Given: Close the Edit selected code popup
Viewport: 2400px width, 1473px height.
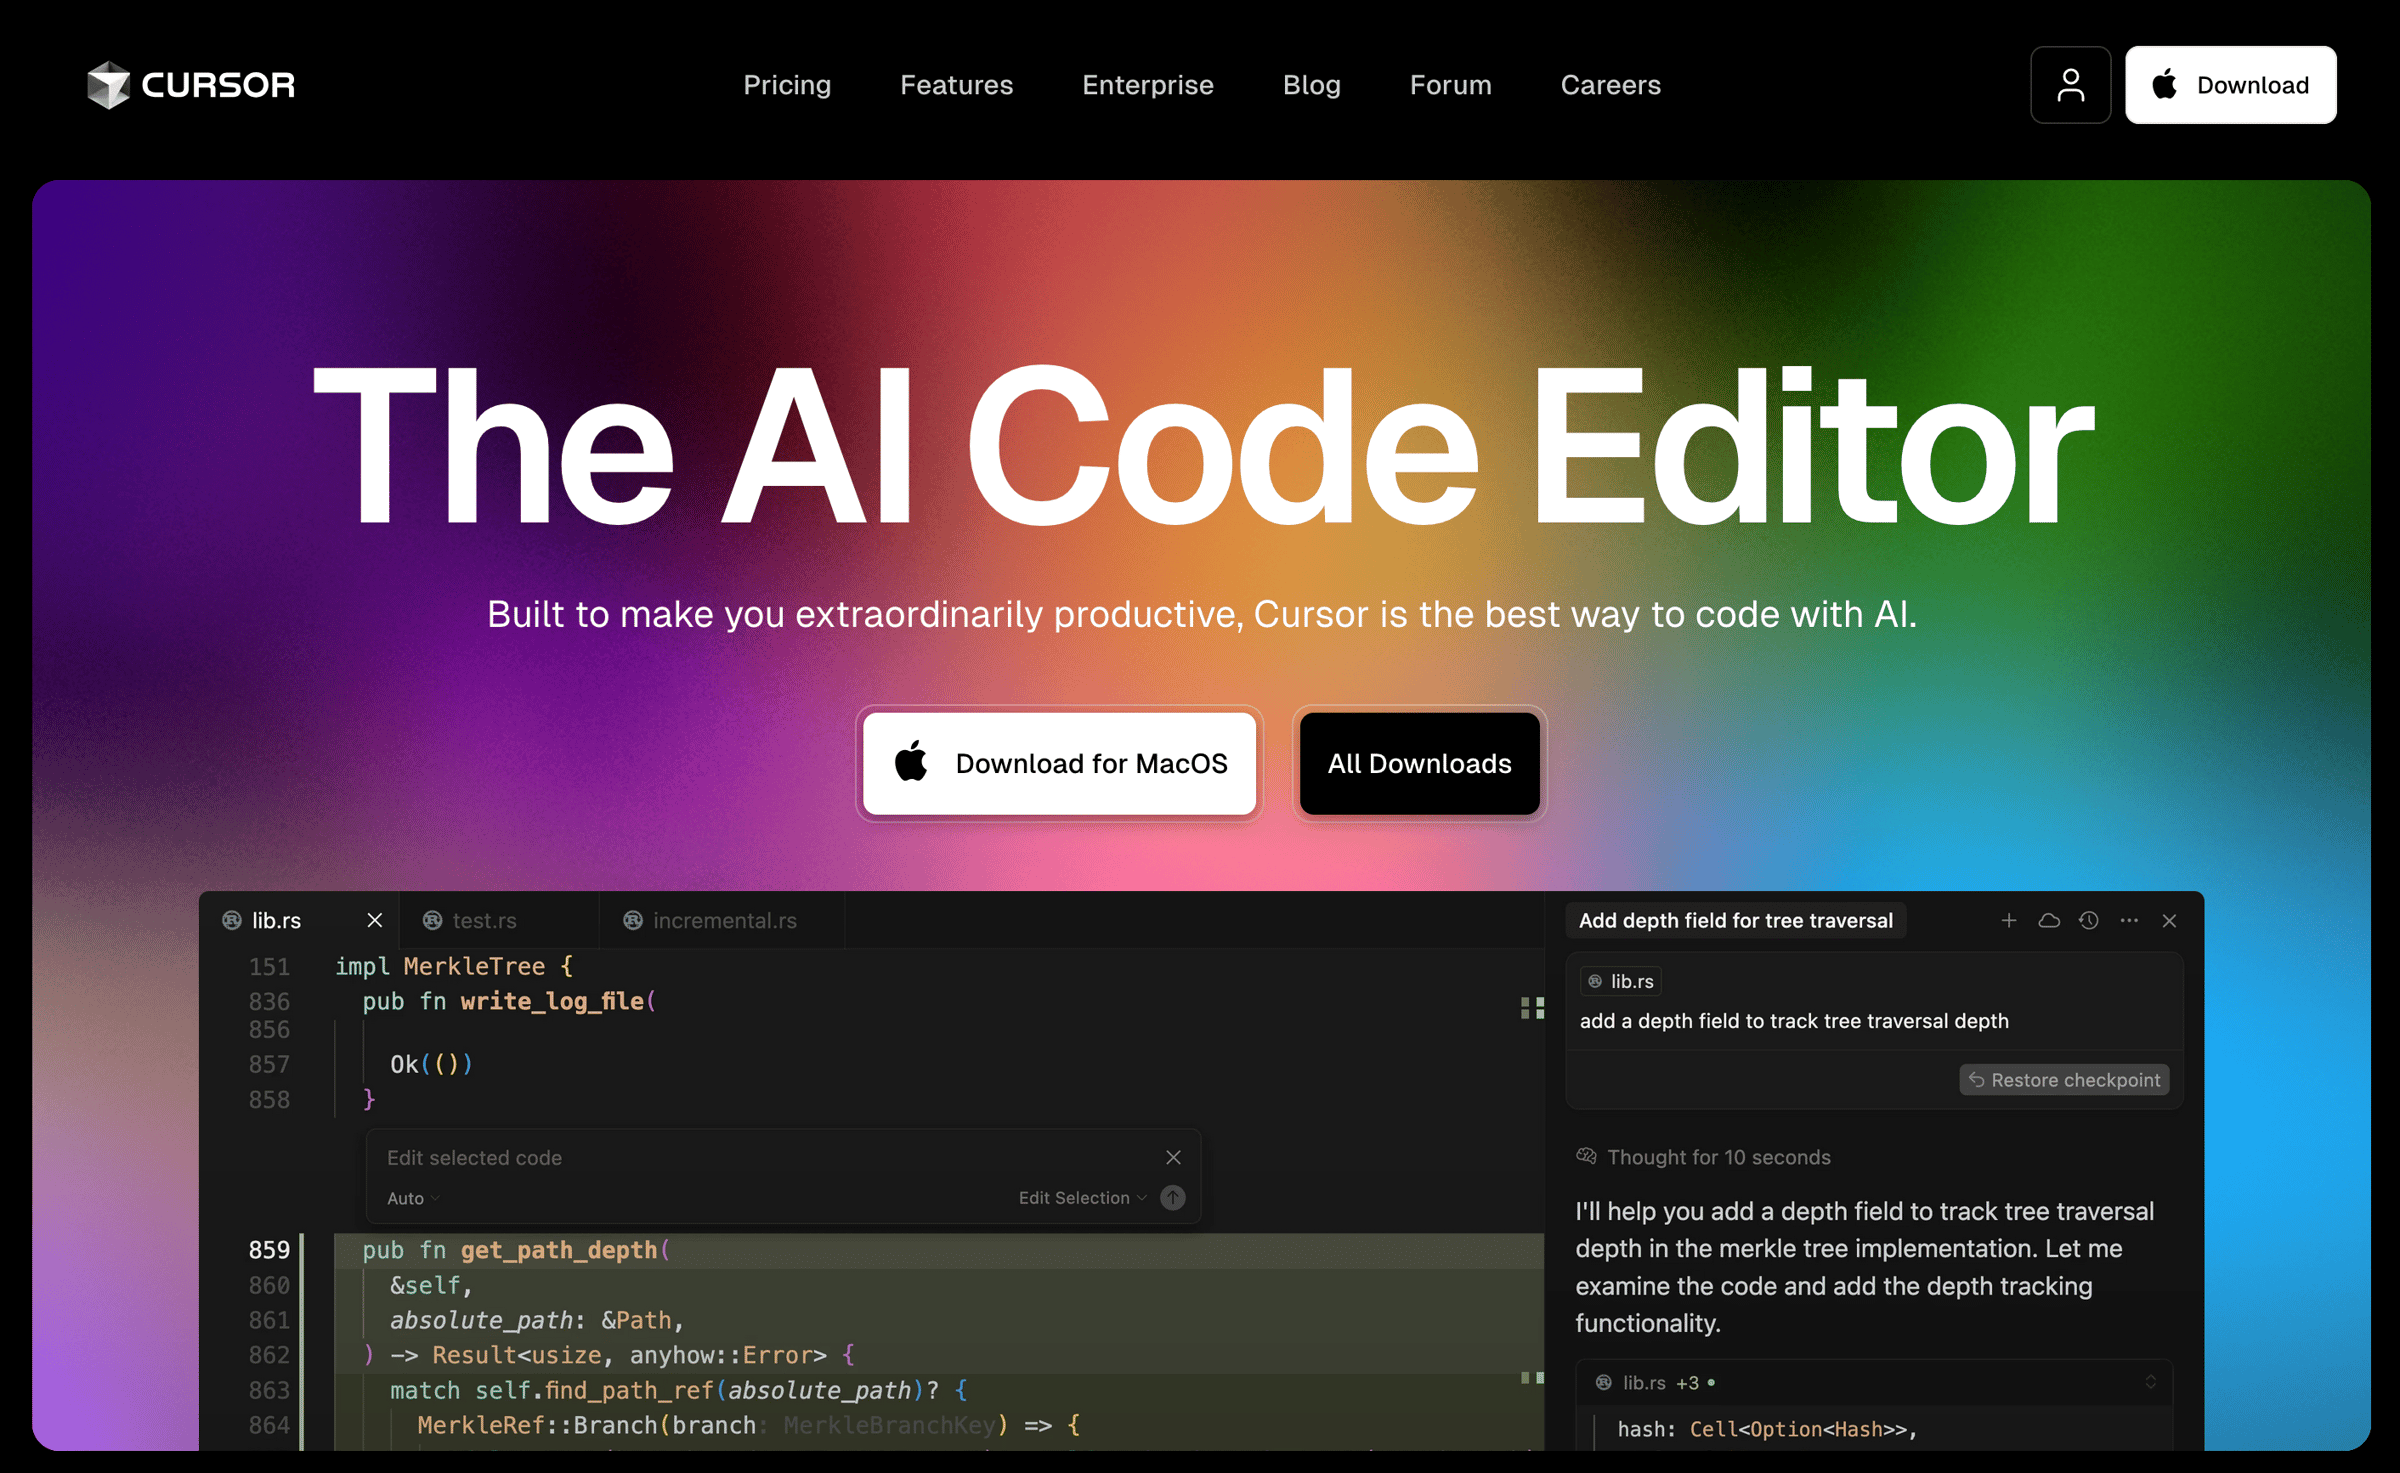Looking at the screenshot, I should click(x=1173, y=1157).
